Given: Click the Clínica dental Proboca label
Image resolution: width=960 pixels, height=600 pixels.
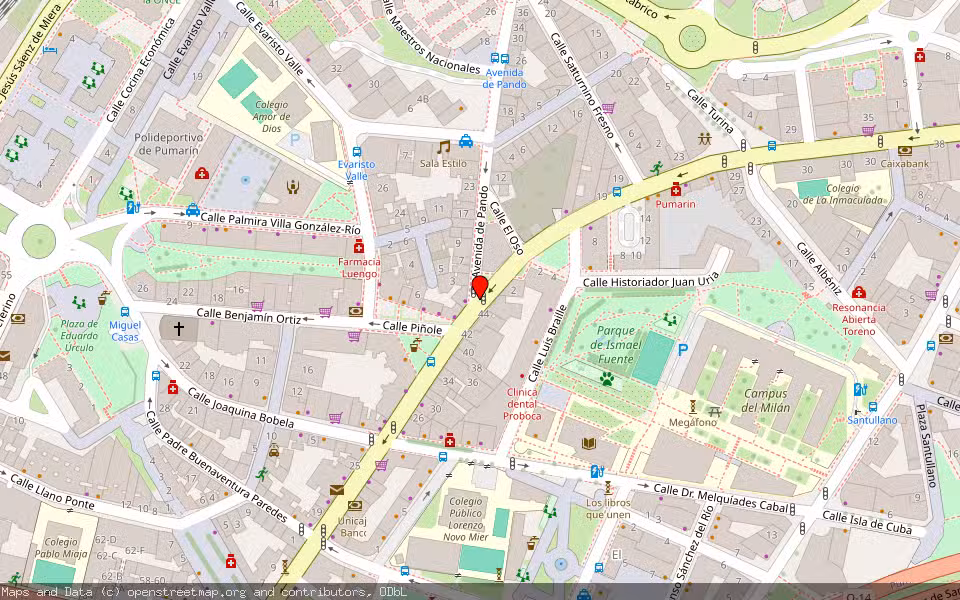Looking at the screenshot, I should (x=522, y=404).
